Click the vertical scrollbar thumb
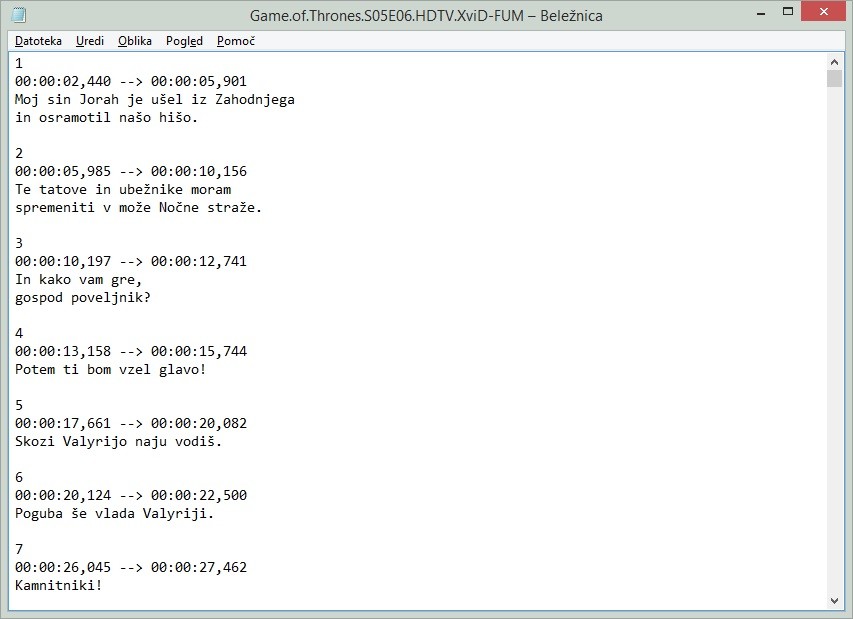 tap(834, 79)
